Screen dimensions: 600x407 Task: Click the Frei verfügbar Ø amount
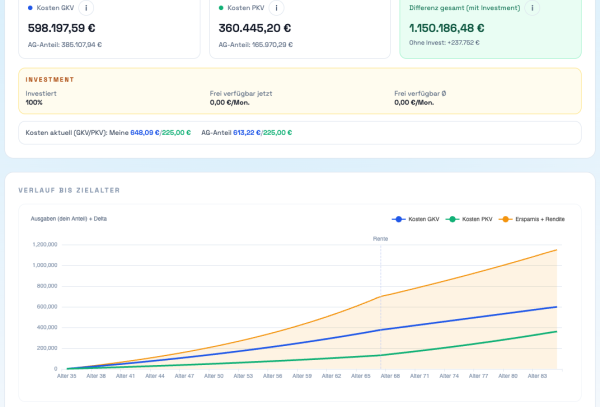coord(414,102)
